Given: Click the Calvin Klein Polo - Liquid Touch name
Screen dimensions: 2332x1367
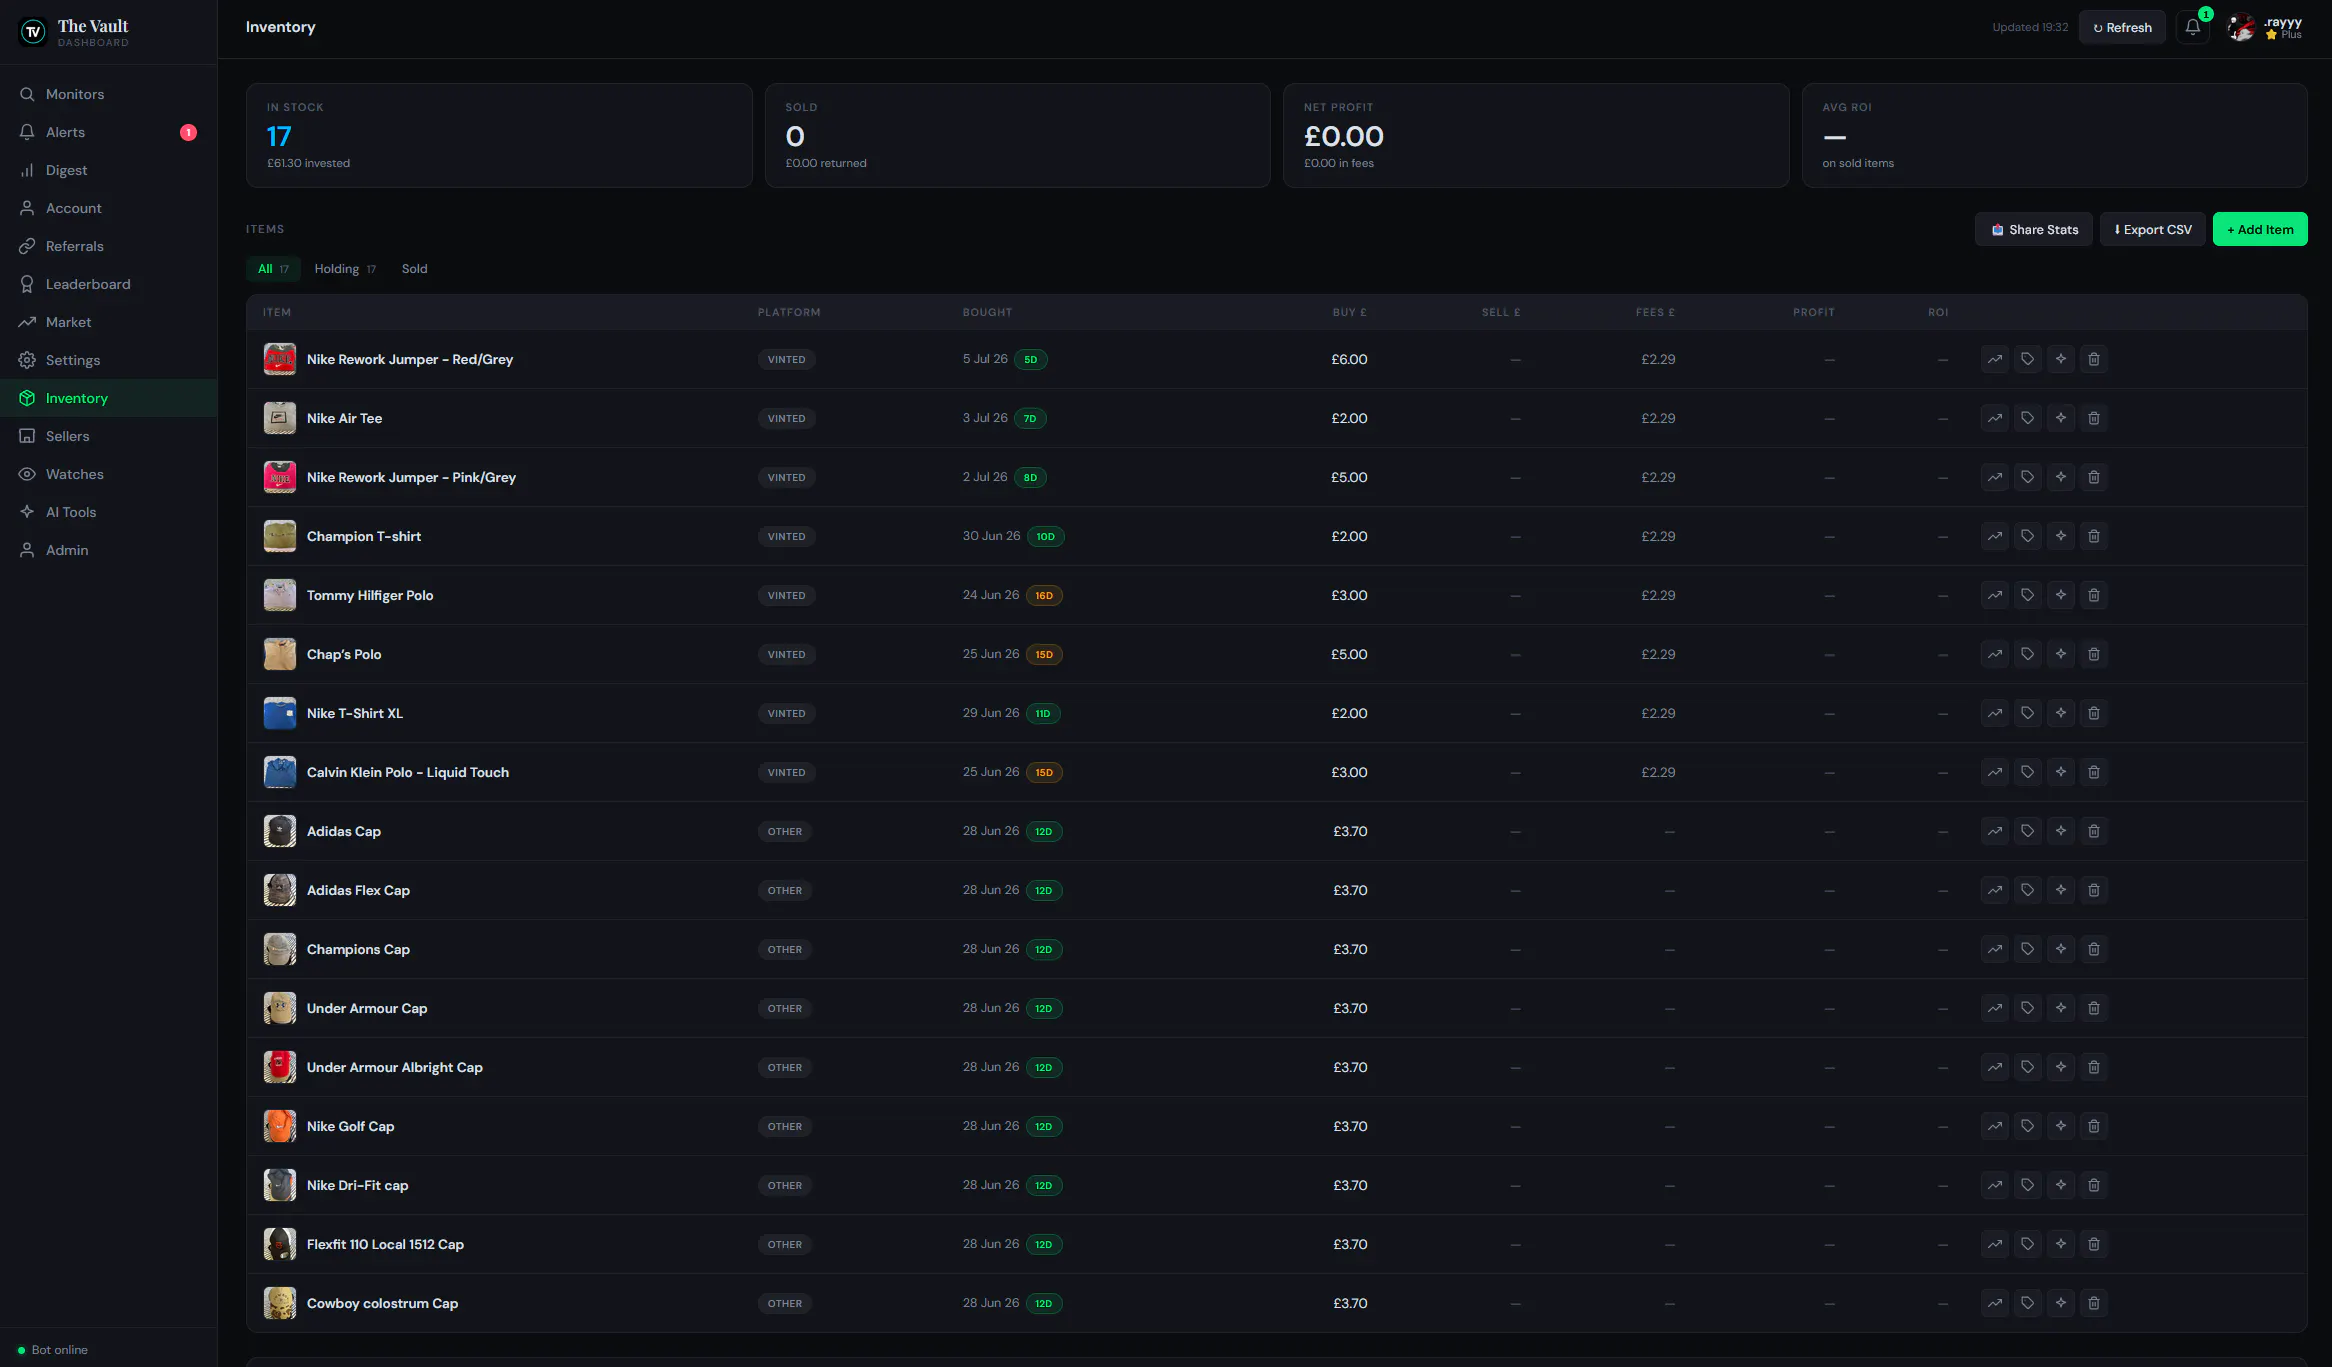Looking at the screenshot, I should point(408,772).
